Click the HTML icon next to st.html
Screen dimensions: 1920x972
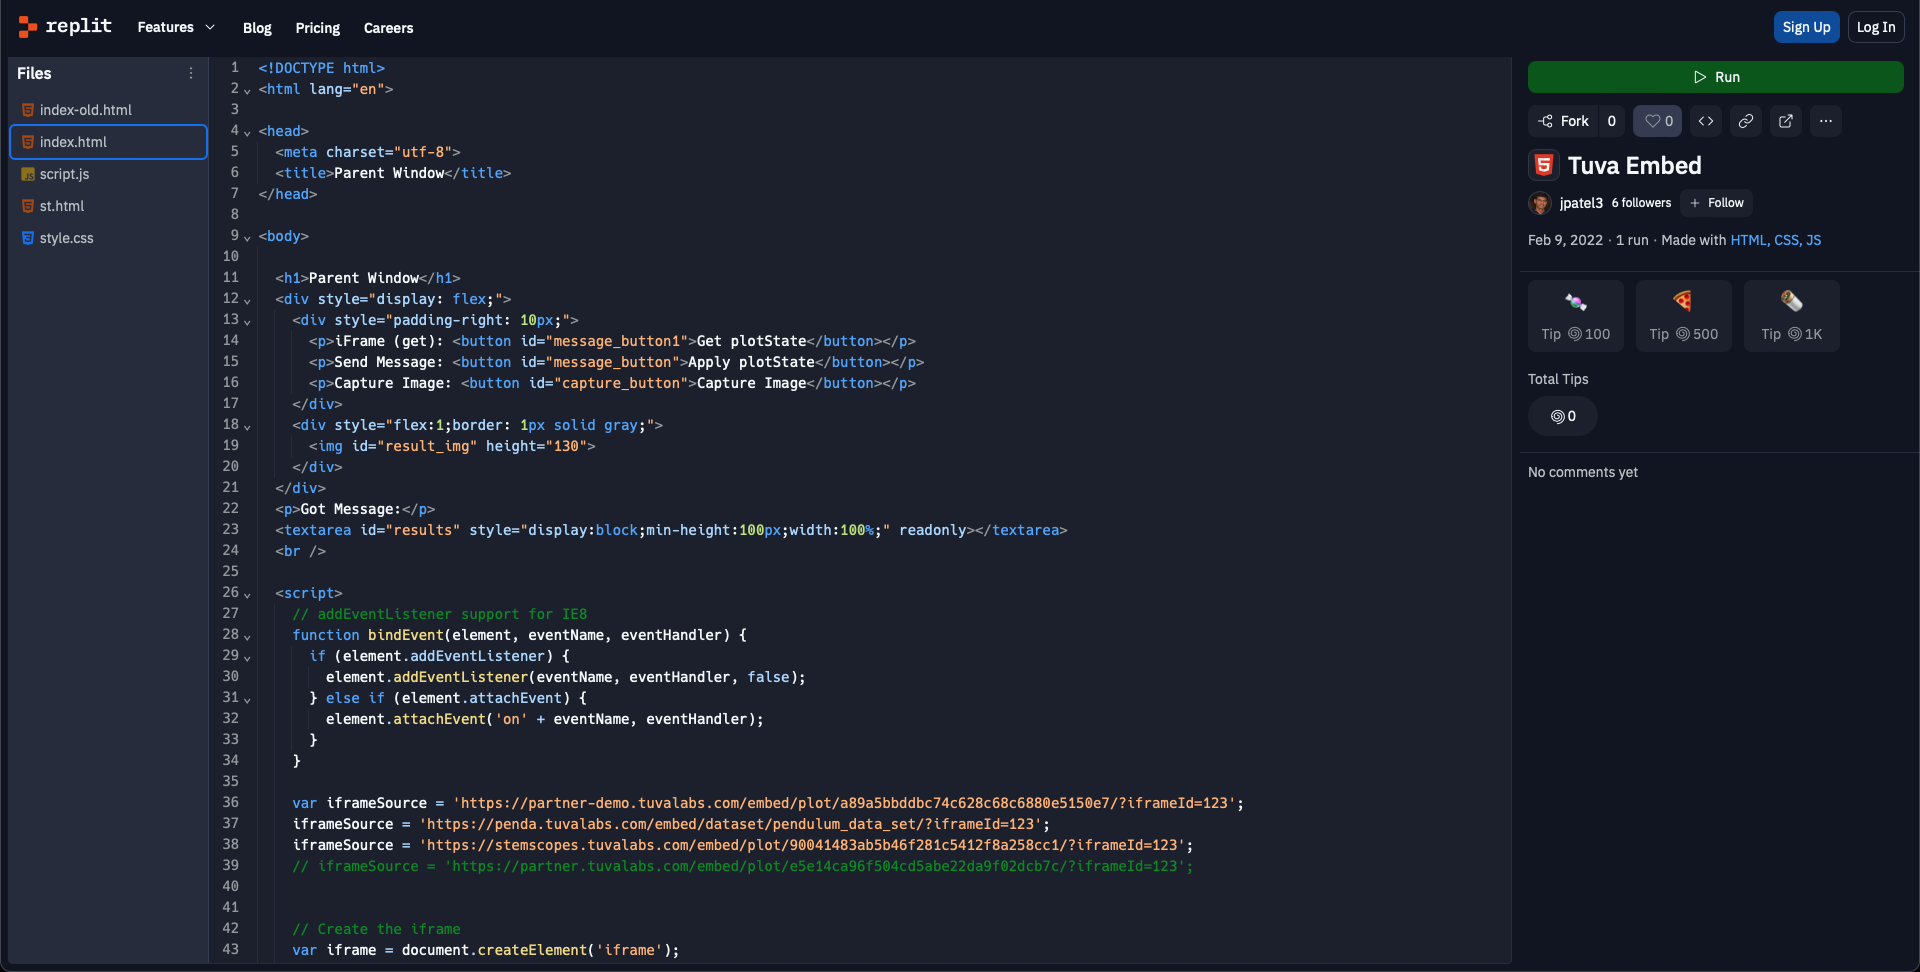click(x=28, y=206)
